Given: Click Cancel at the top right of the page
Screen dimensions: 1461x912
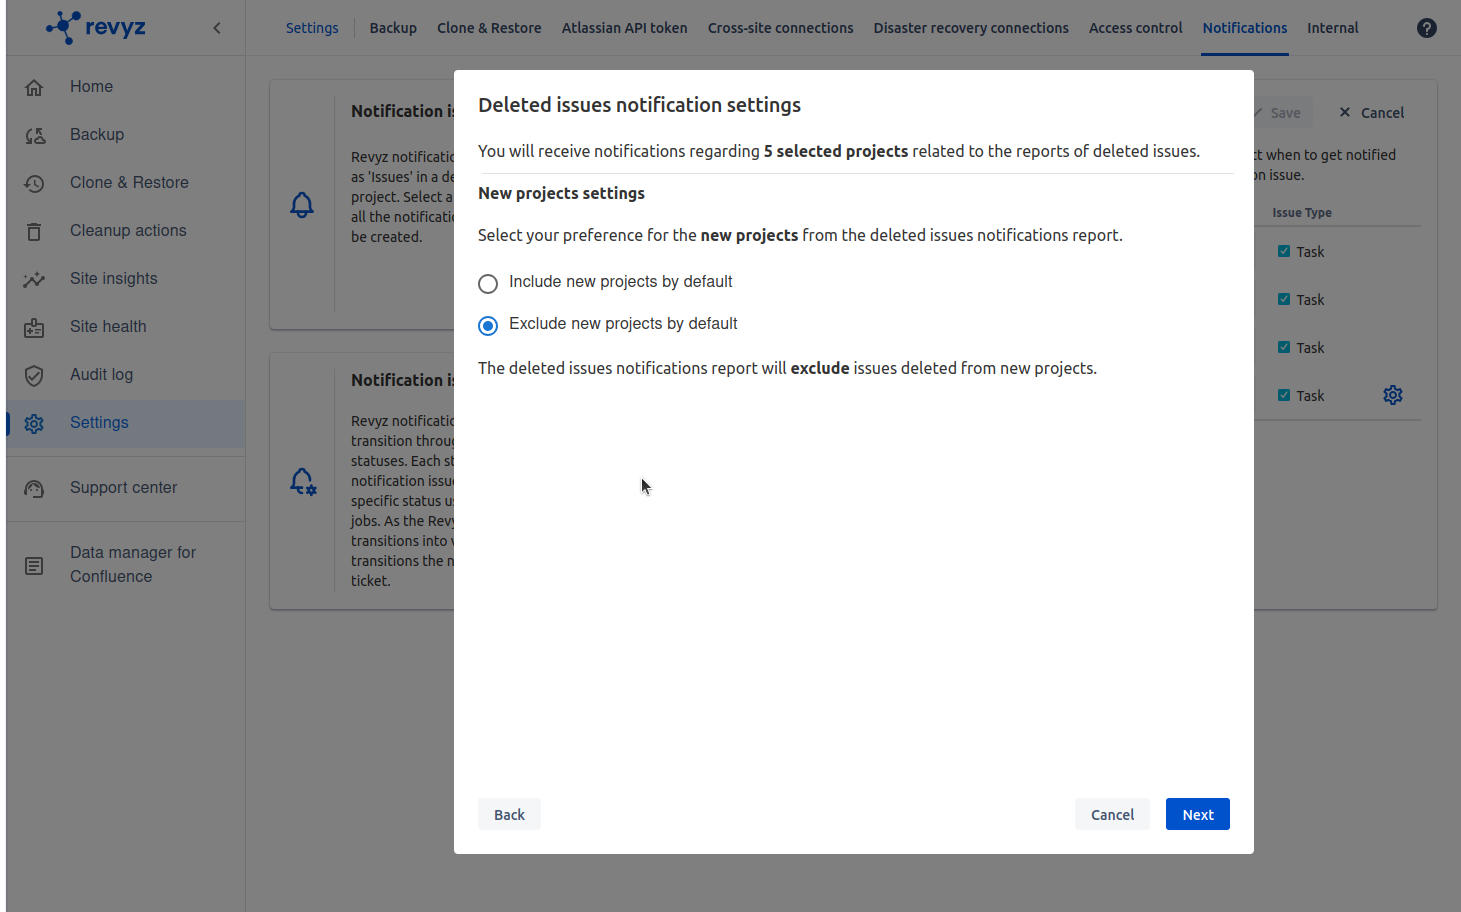Looking at the screenshot, I should 1371,112.
